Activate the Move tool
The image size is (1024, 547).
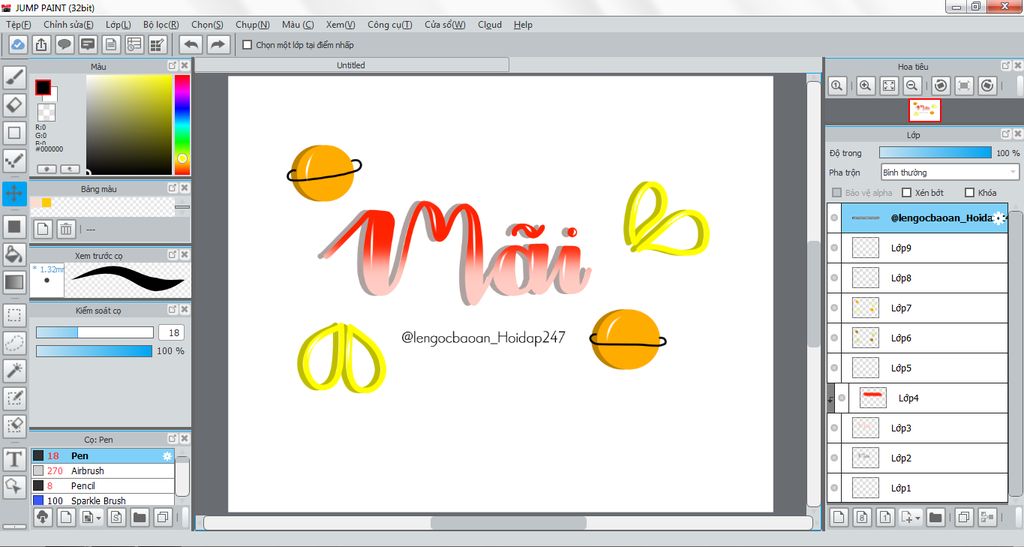click(x=14, y=193)
